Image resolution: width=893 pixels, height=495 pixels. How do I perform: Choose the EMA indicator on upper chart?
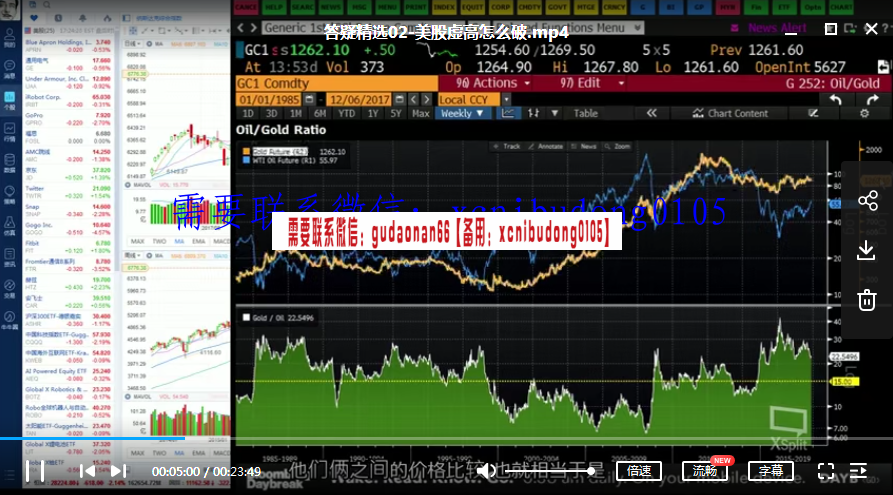pos(199,241)
